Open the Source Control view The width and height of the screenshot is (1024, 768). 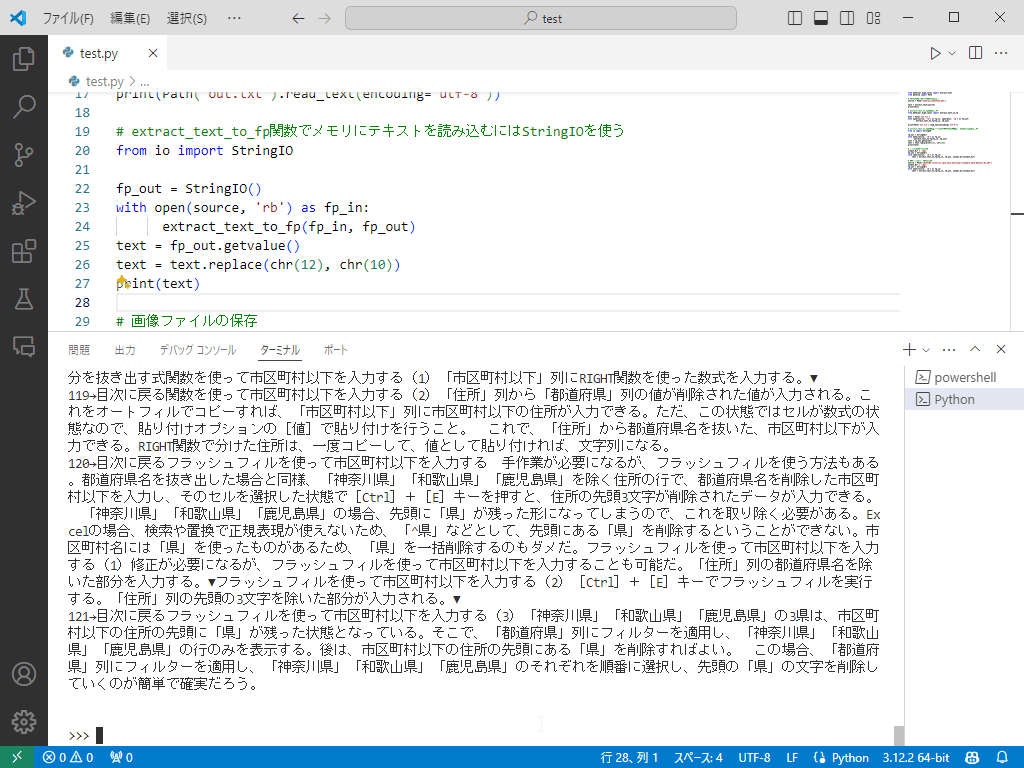(x=23, y=155)
